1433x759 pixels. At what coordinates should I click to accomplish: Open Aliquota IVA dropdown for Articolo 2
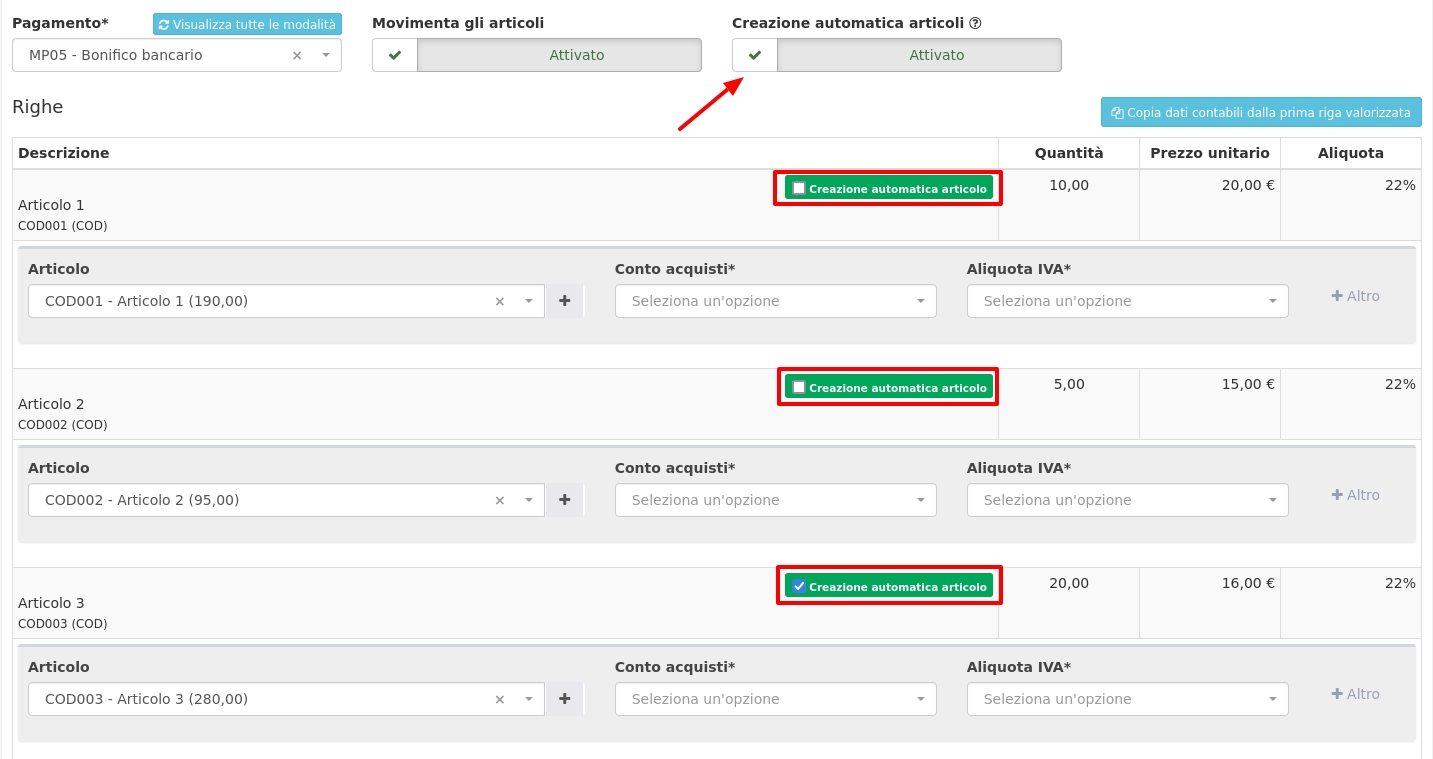tap(1127, 500)
